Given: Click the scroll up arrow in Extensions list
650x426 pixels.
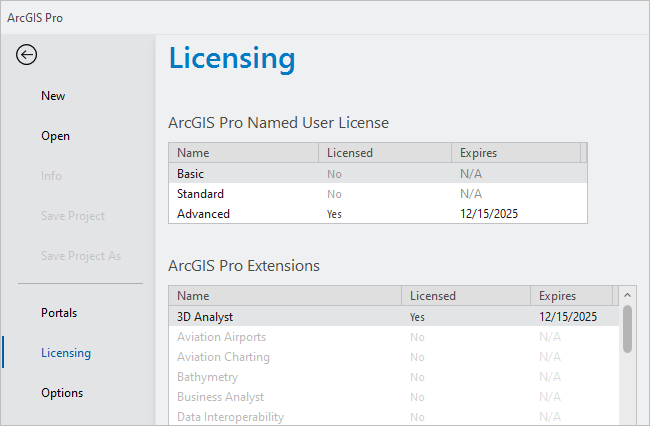Looking at the screenshot, I should click(x=627, y=295).
